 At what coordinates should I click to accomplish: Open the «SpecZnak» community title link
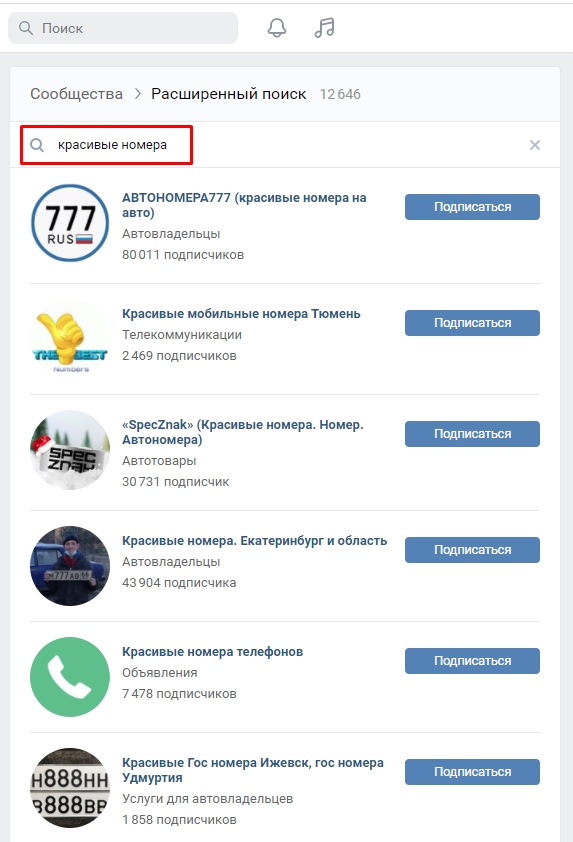[243, 432]
